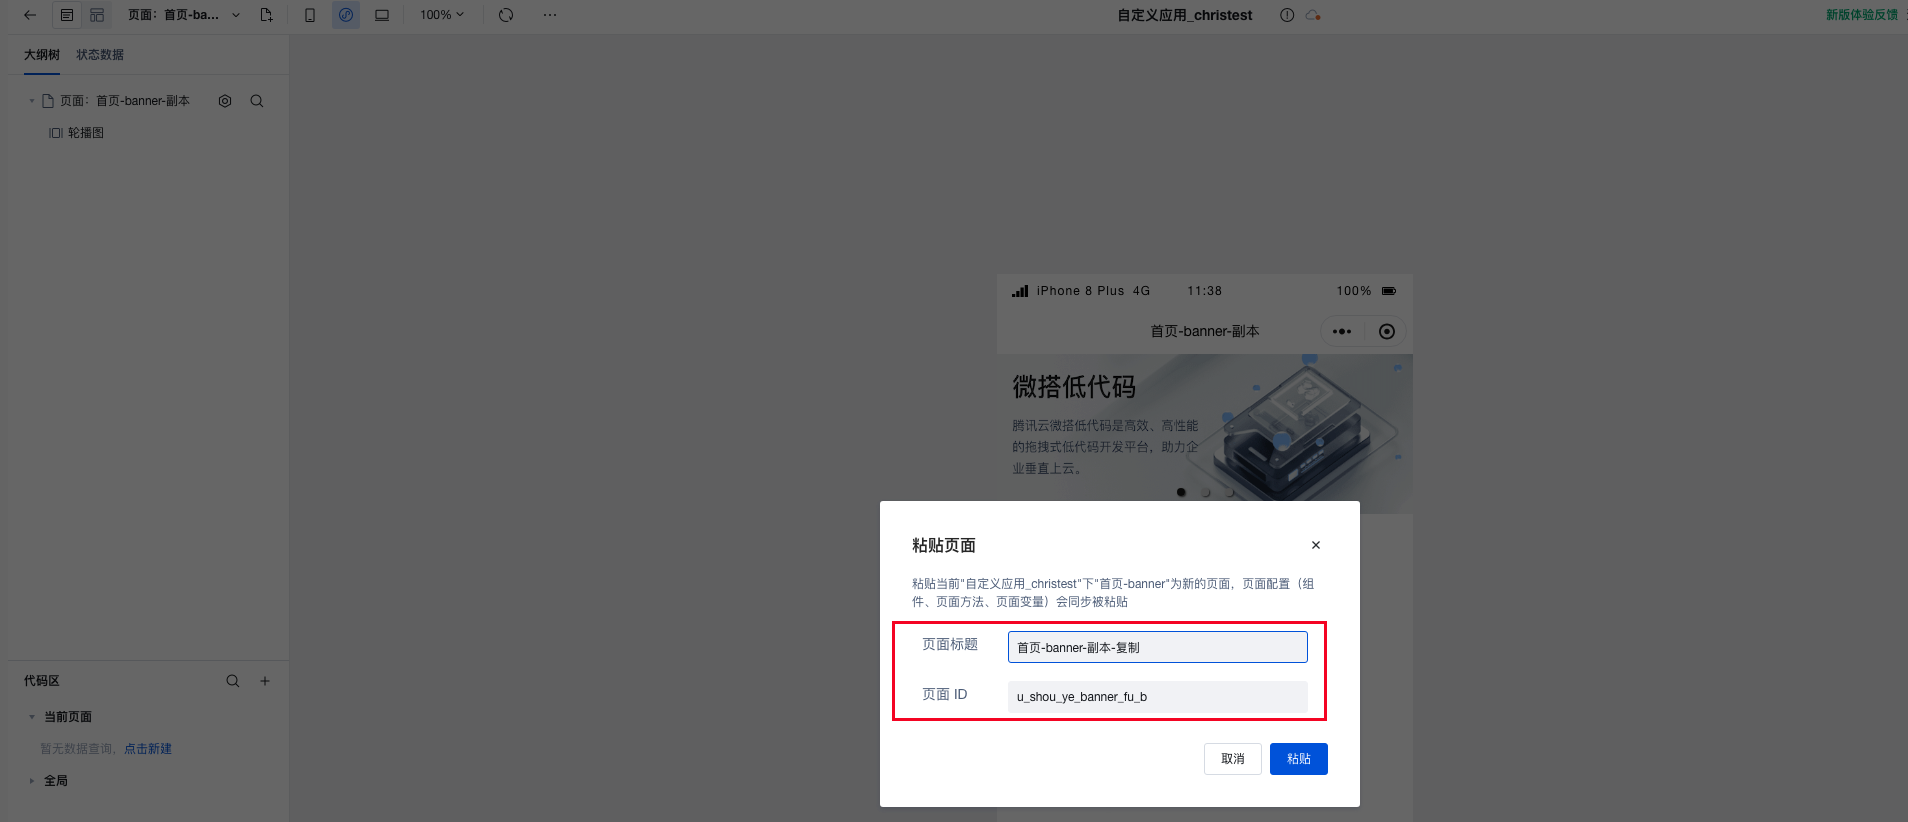Collapse the 当前页面 section
The width and height of the screenshot is (1908, 822).
[x=32, y=717]
